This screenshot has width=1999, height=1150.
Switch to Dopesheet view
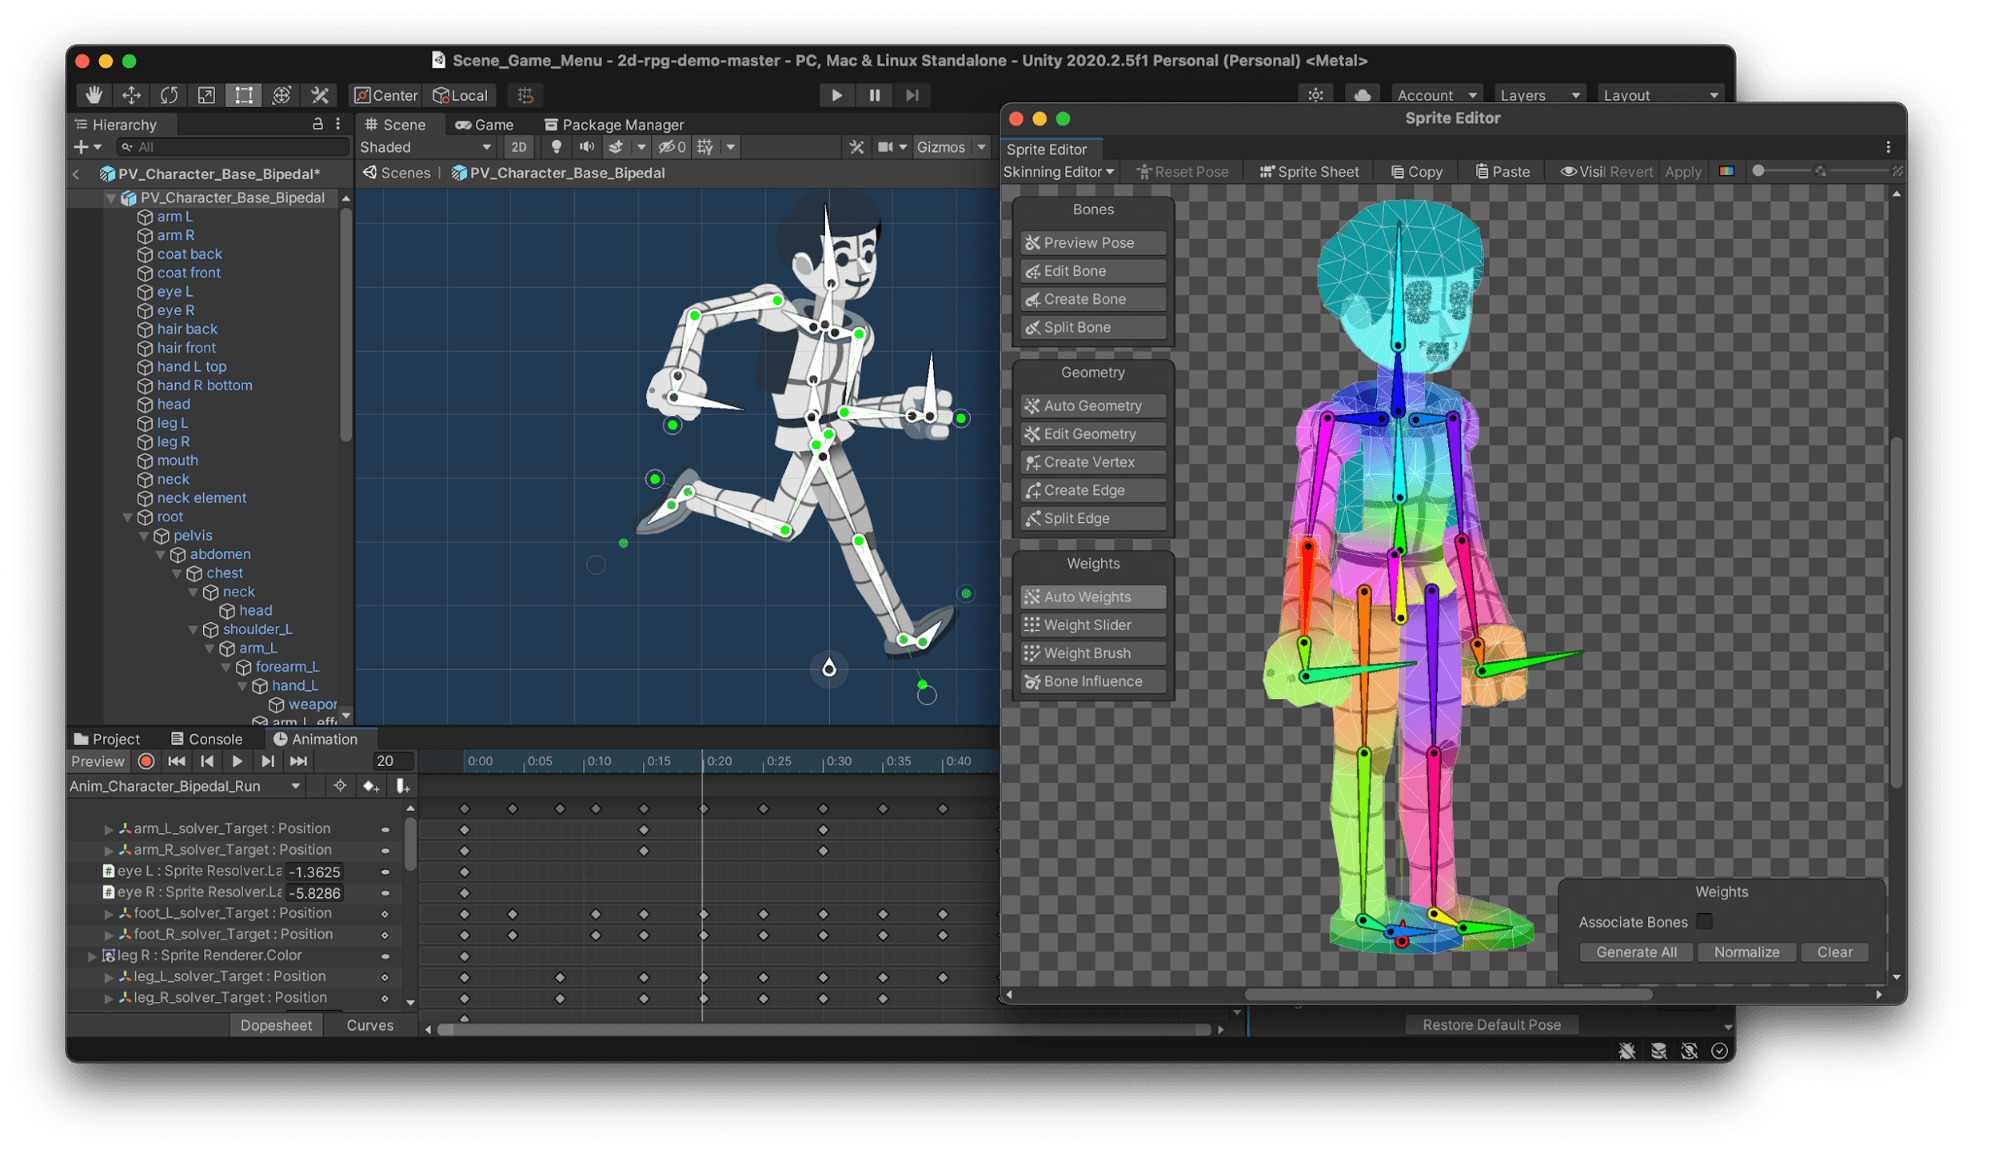coord(276,1026)
